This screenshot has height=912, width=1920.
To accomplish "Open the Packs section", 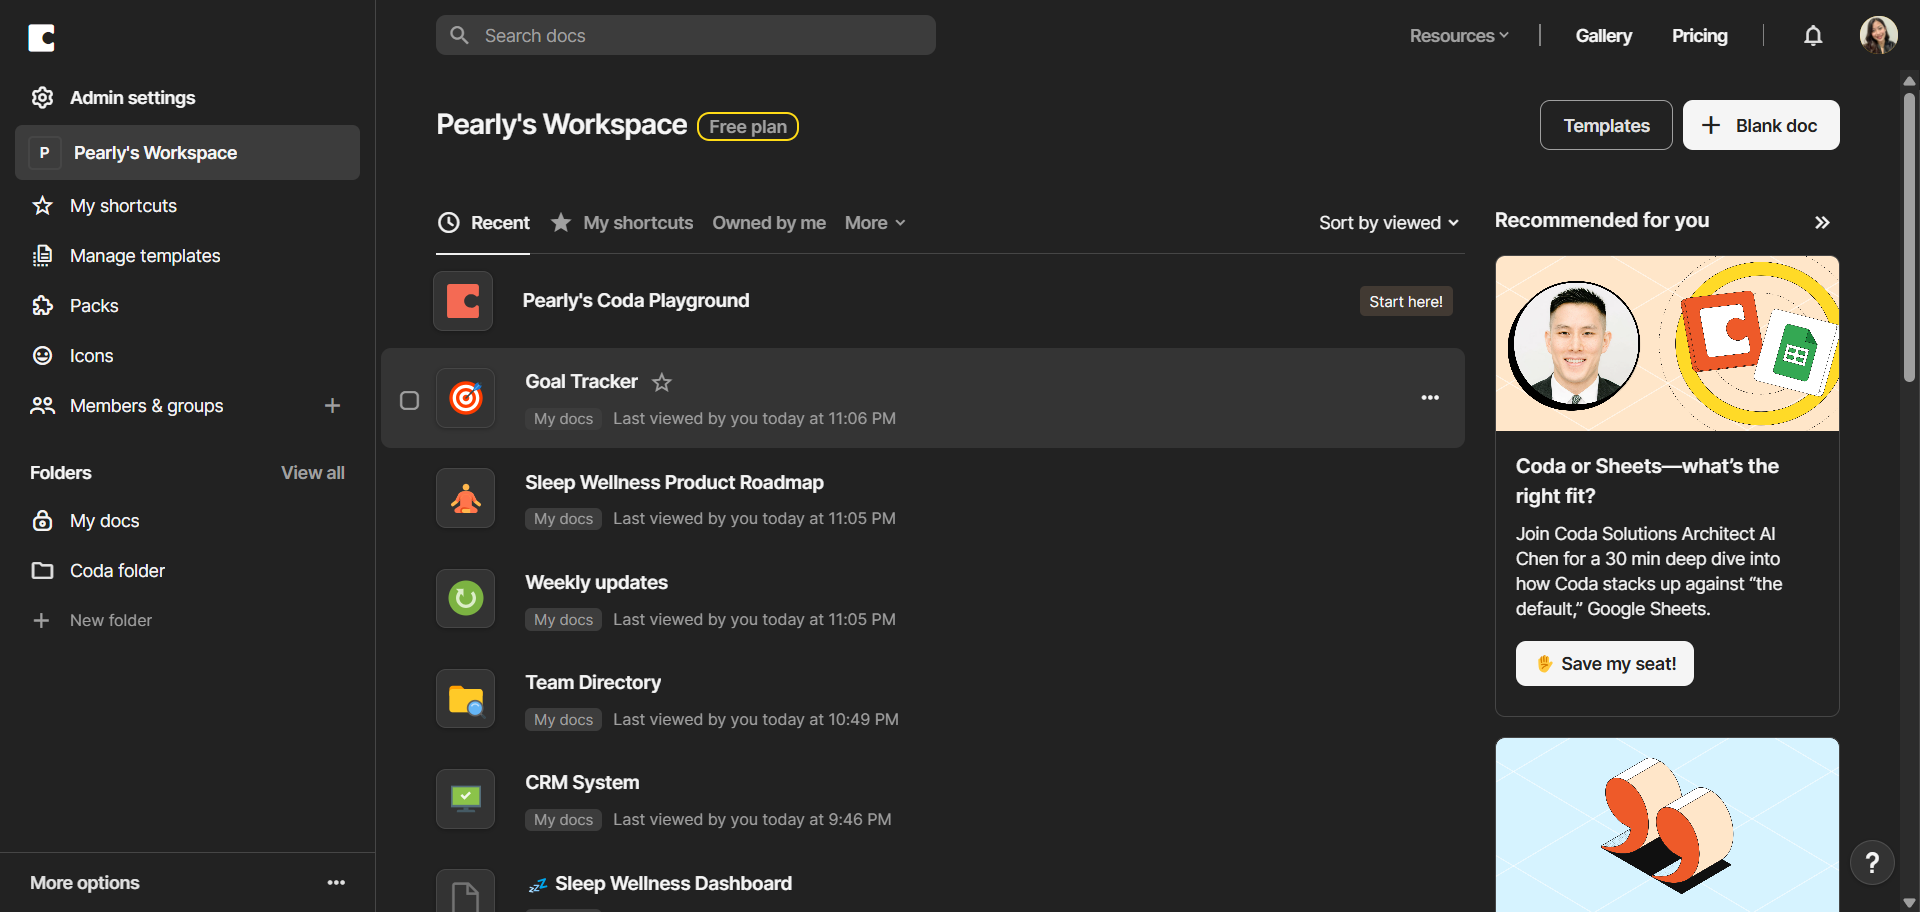I will (x=94, y=306).
